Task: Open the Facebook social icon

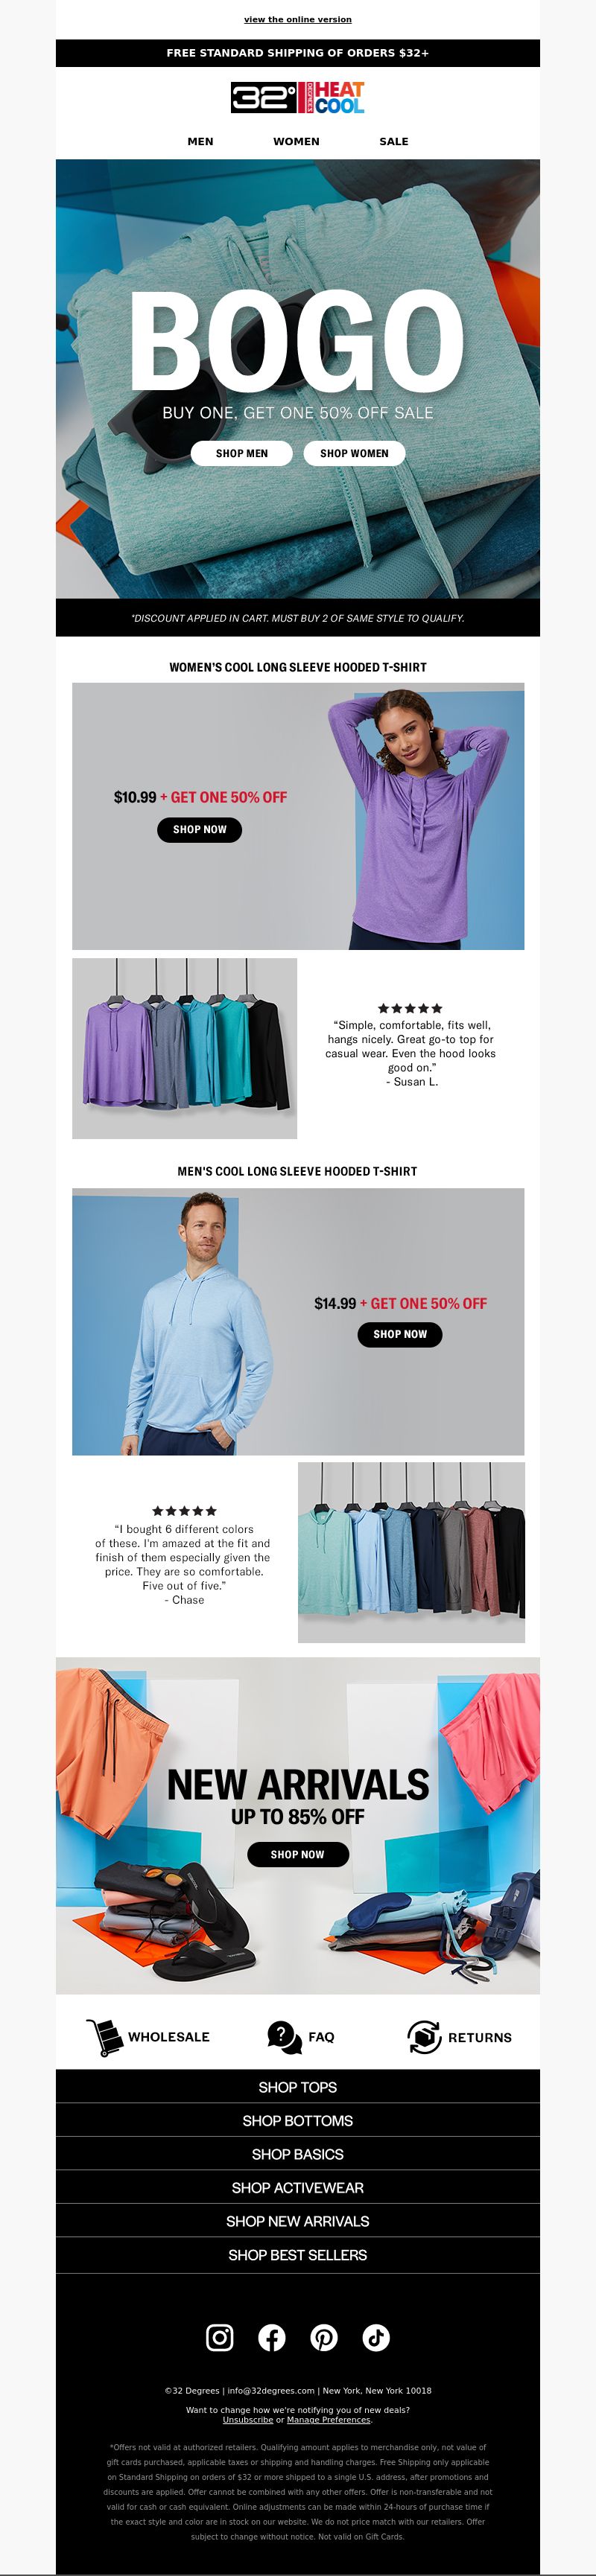Action: click(x=272, y=2337)
